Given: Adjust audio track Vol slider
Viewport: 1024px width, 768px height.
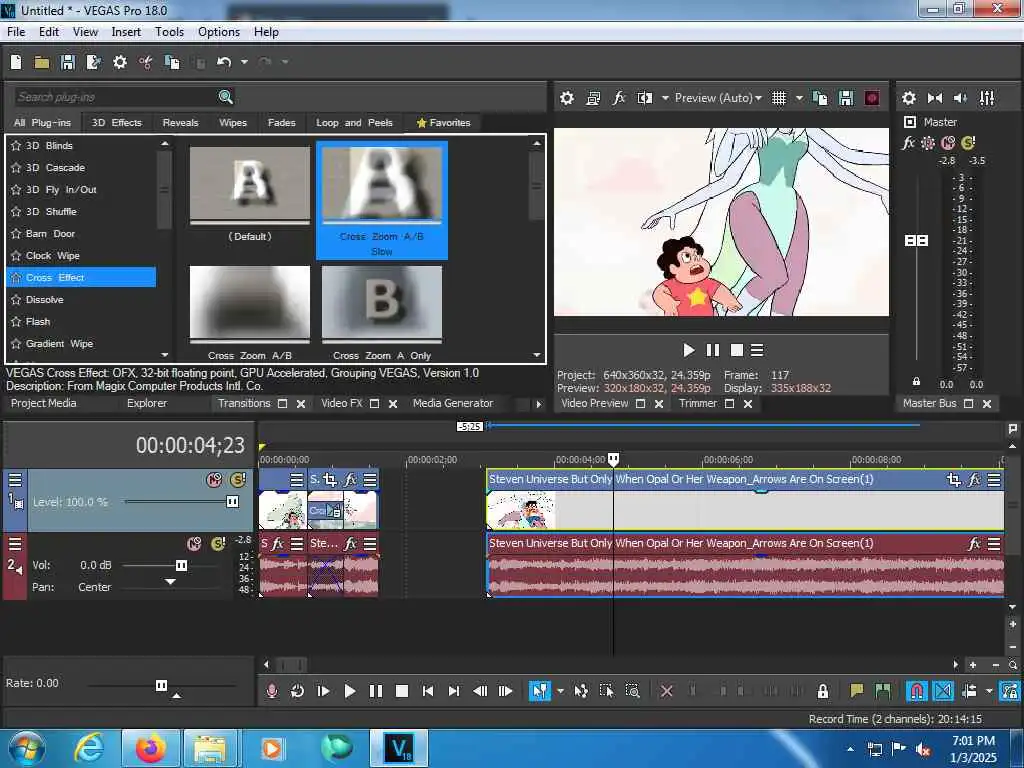Looking at the screenshot, I should click(182, 566).
